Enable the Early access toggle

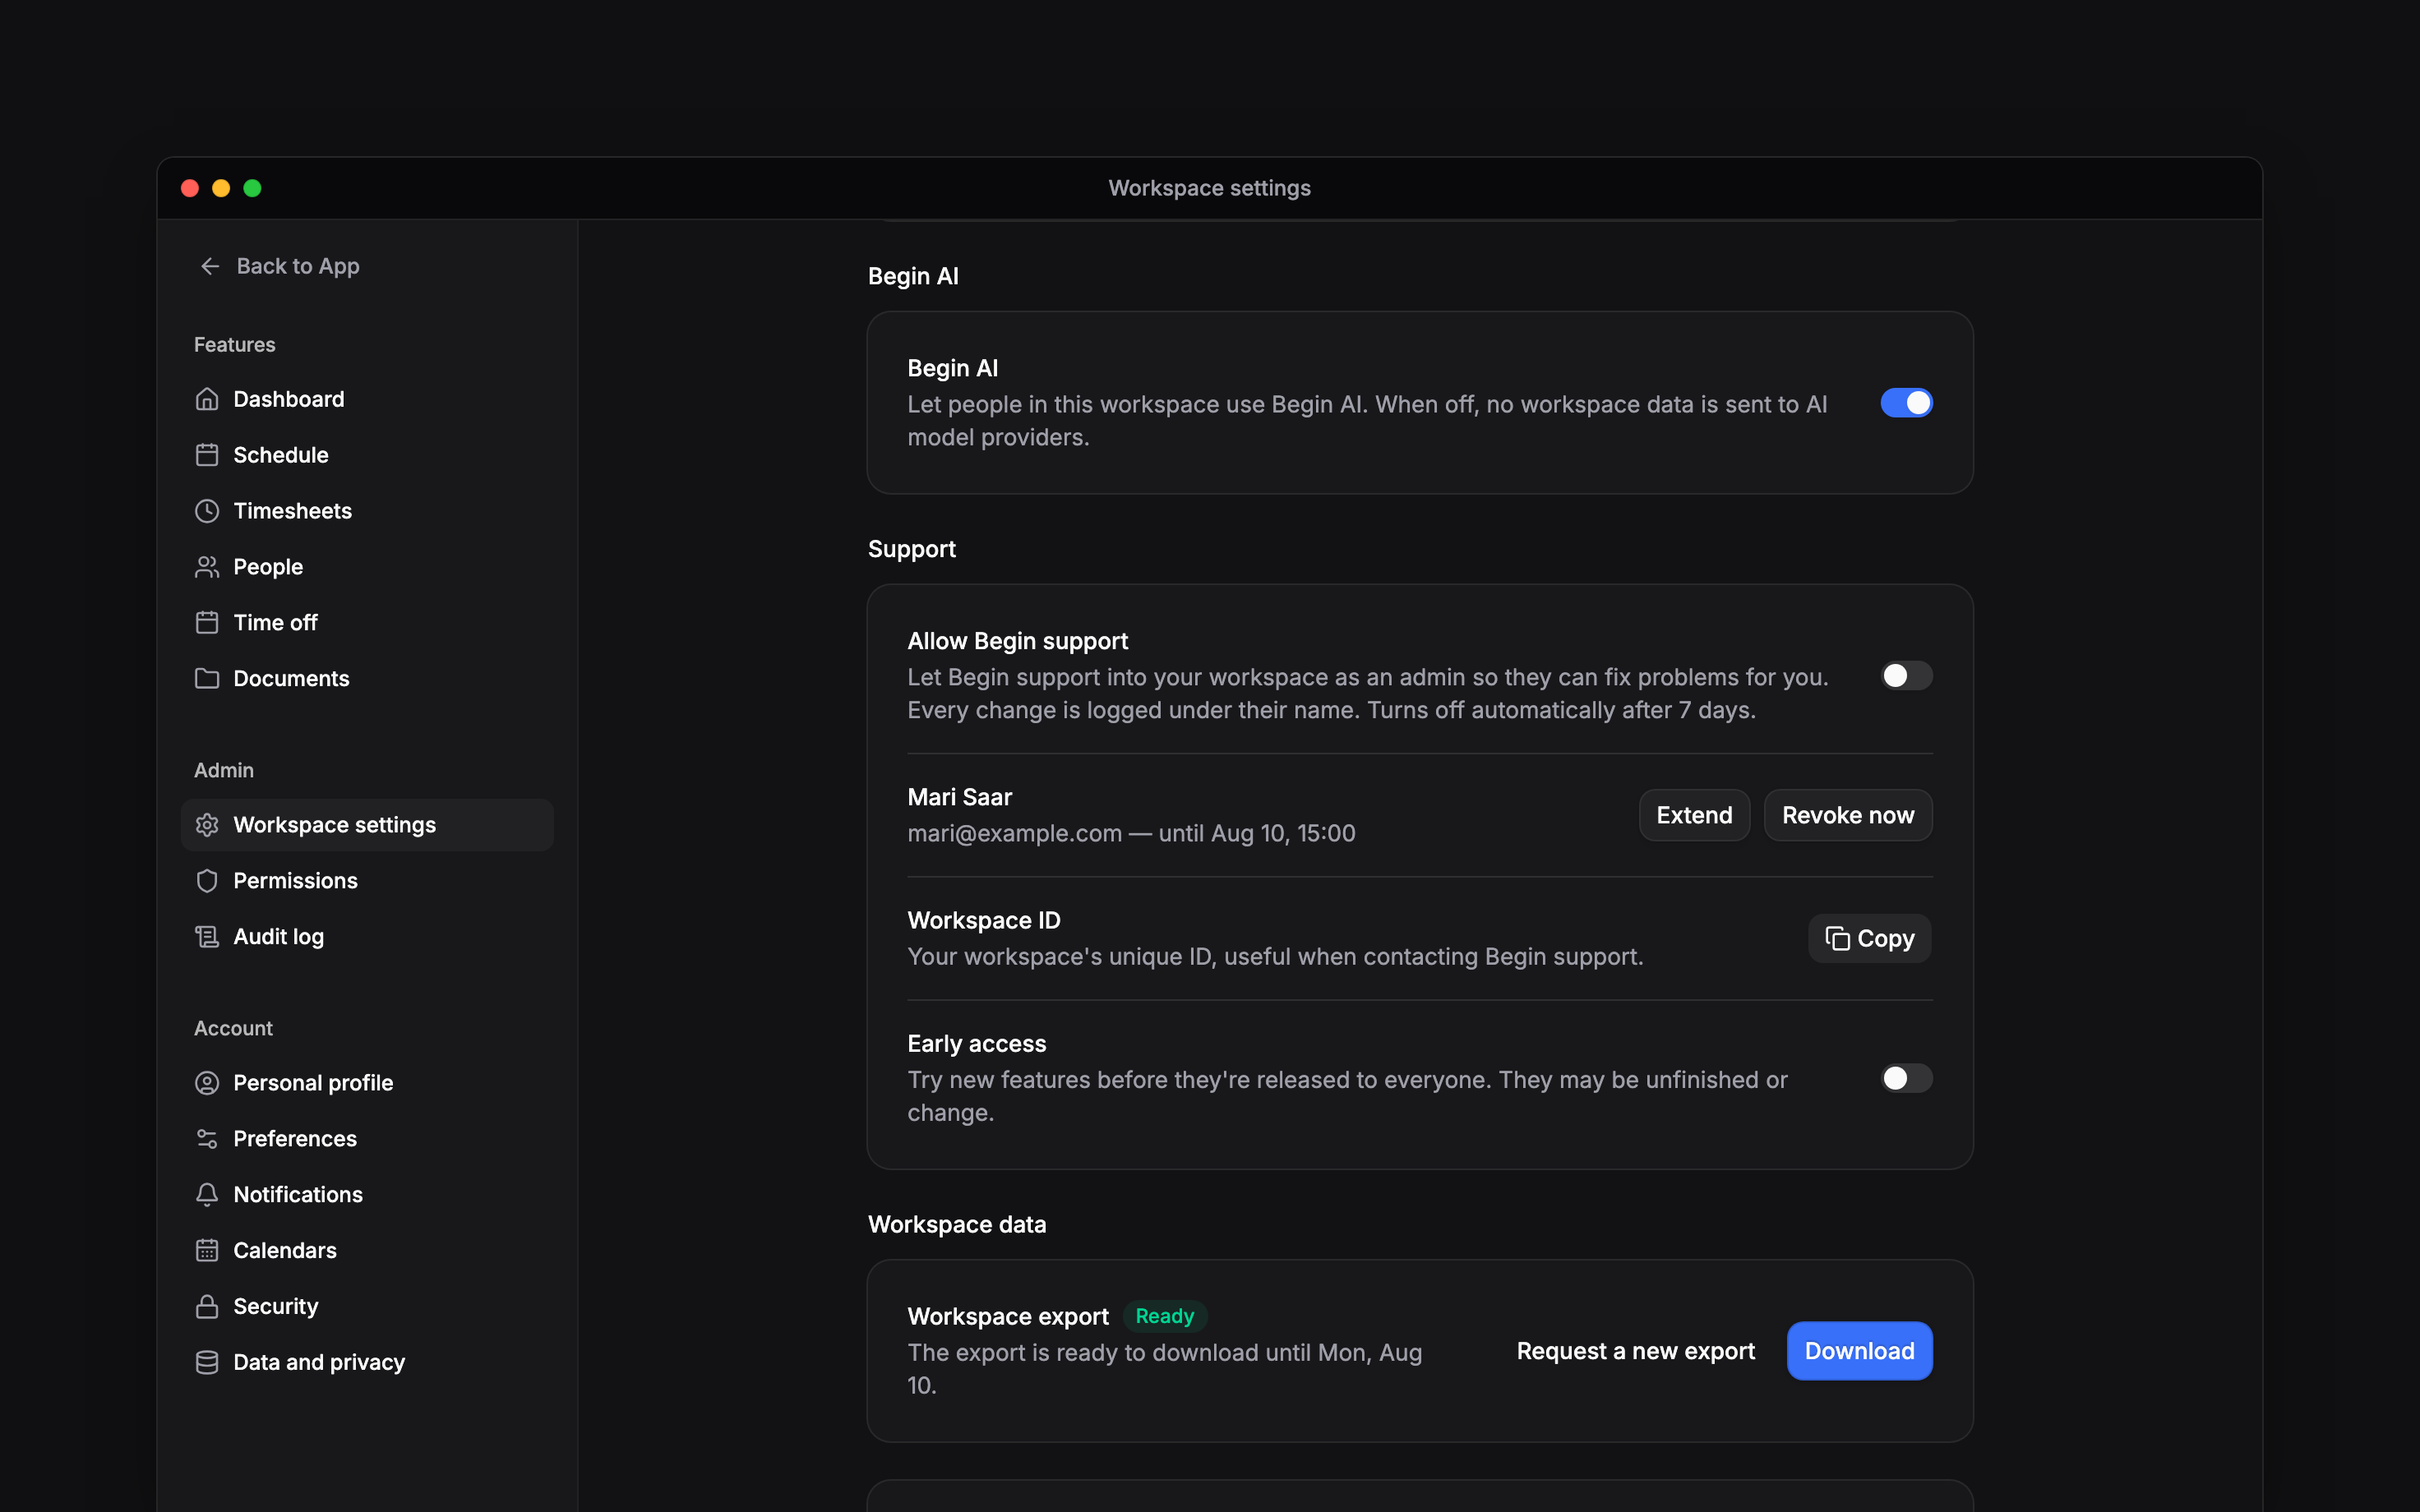1906,1078
